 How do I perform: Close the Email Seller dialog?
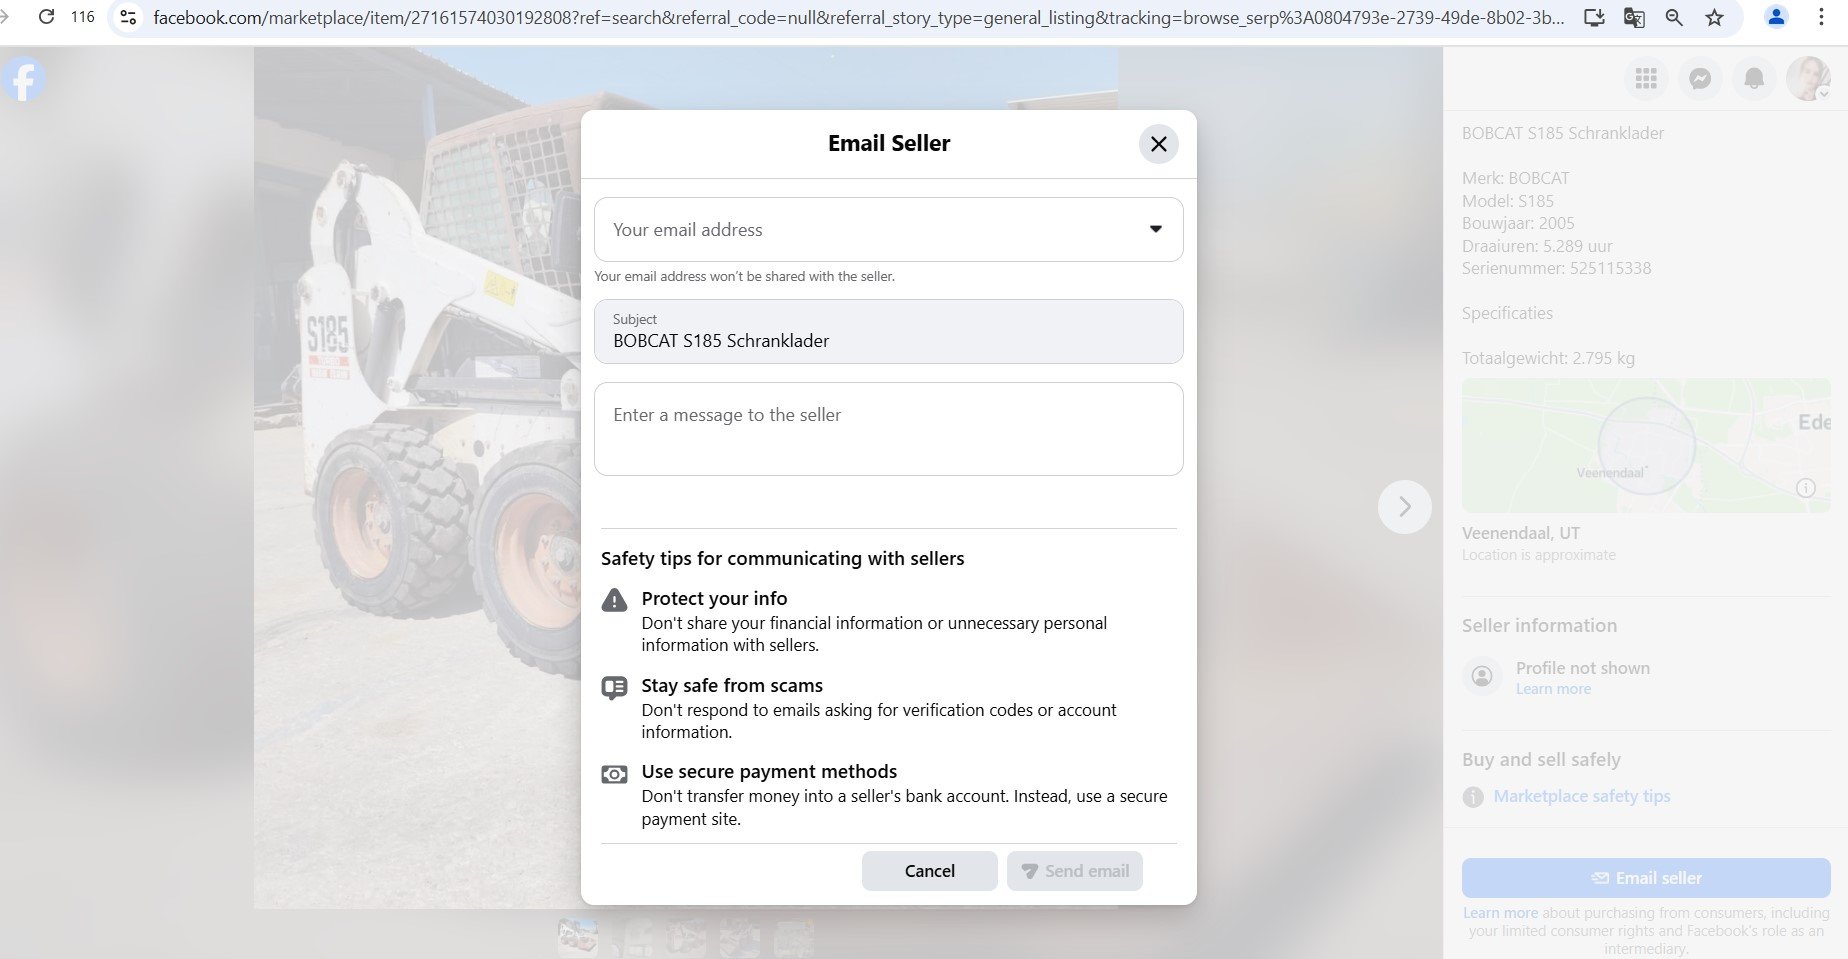pos(1158,144)
